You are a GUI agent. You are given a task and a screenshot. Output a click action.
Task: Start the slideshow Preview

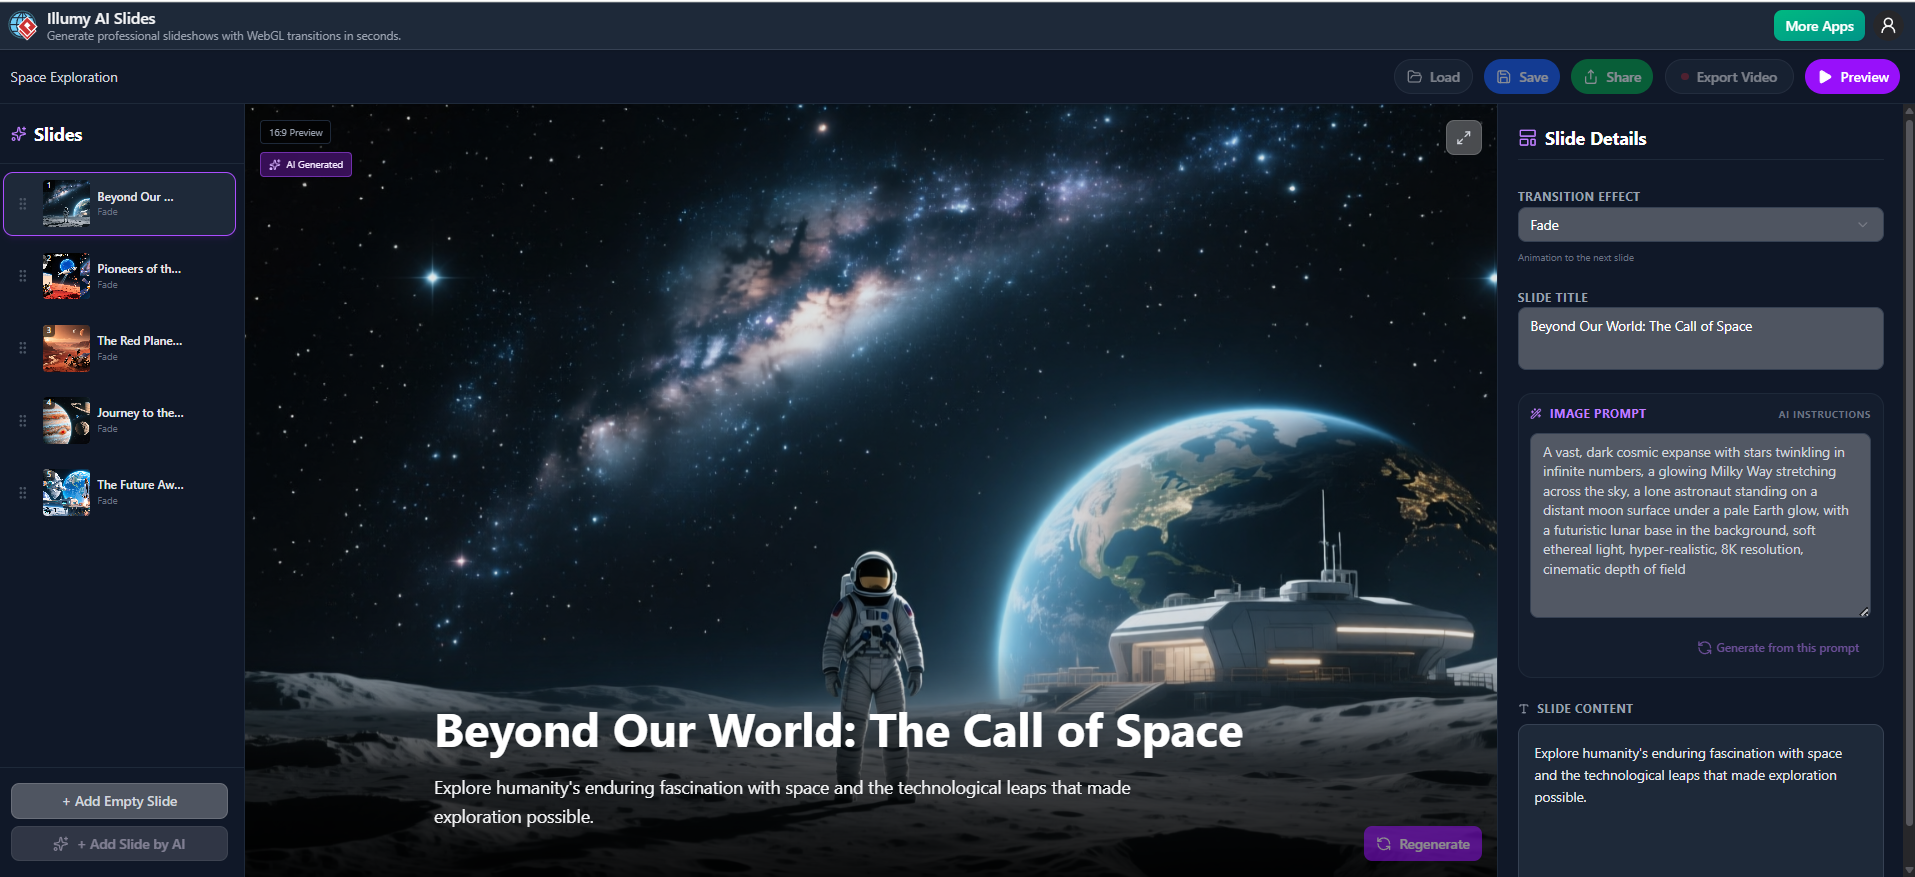coord(1851,77)
